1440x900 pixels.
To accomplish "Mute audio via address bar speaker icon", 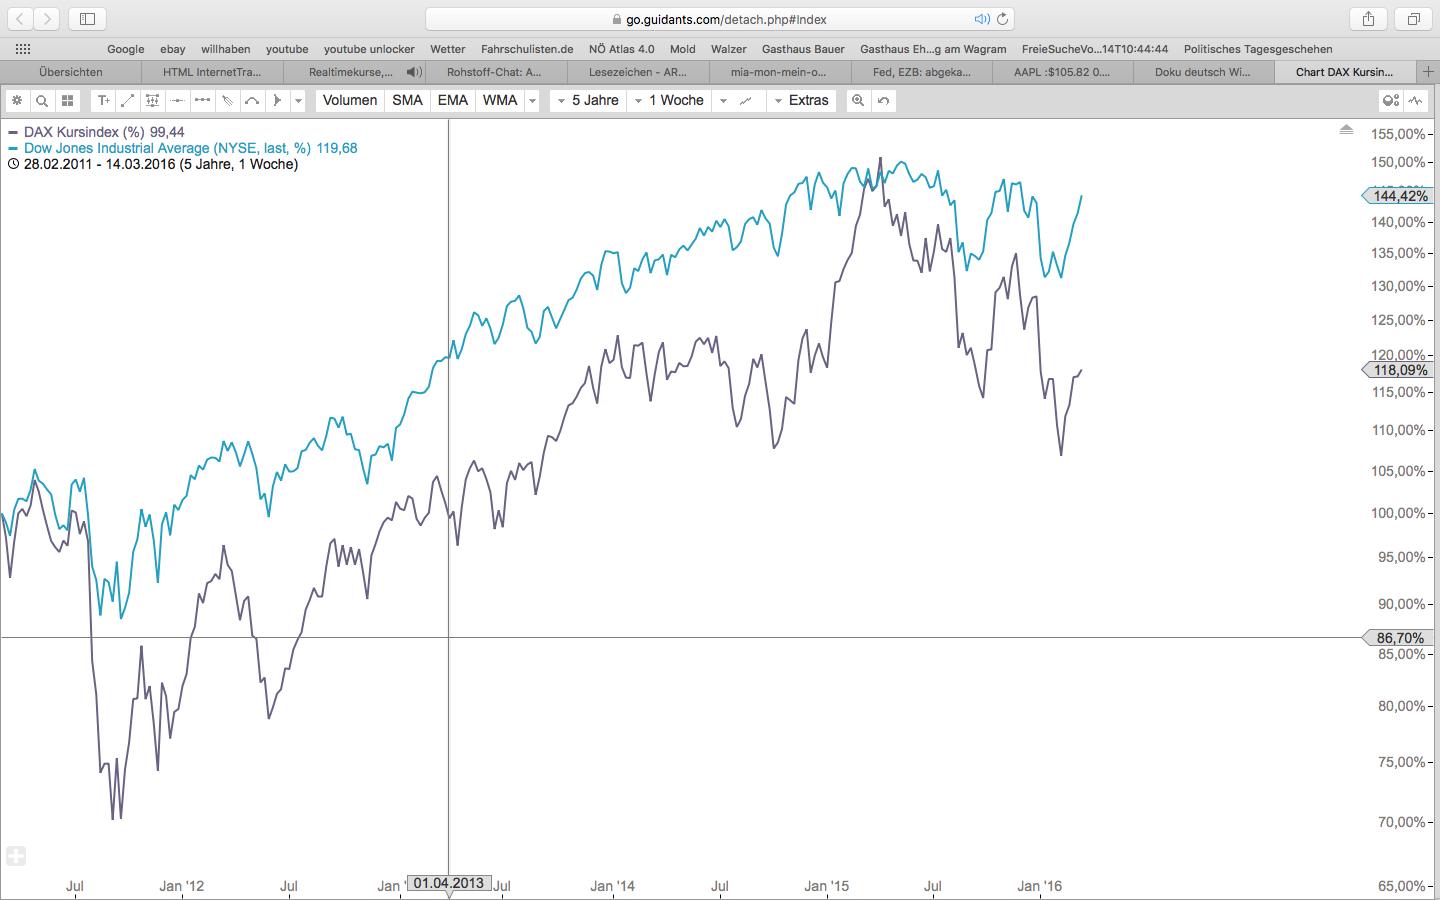I will pyautogui.click(x=982, y=19).
